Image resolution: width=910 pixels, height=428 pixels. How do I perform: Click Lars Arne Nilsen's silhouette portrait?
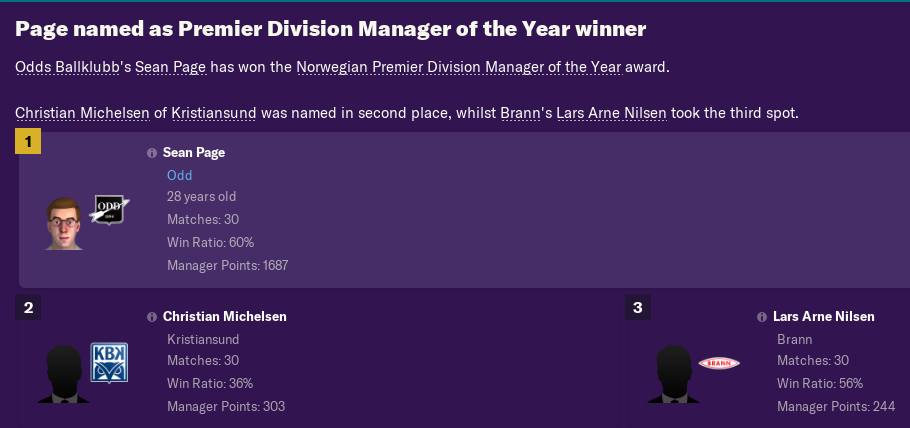(673, 374)
